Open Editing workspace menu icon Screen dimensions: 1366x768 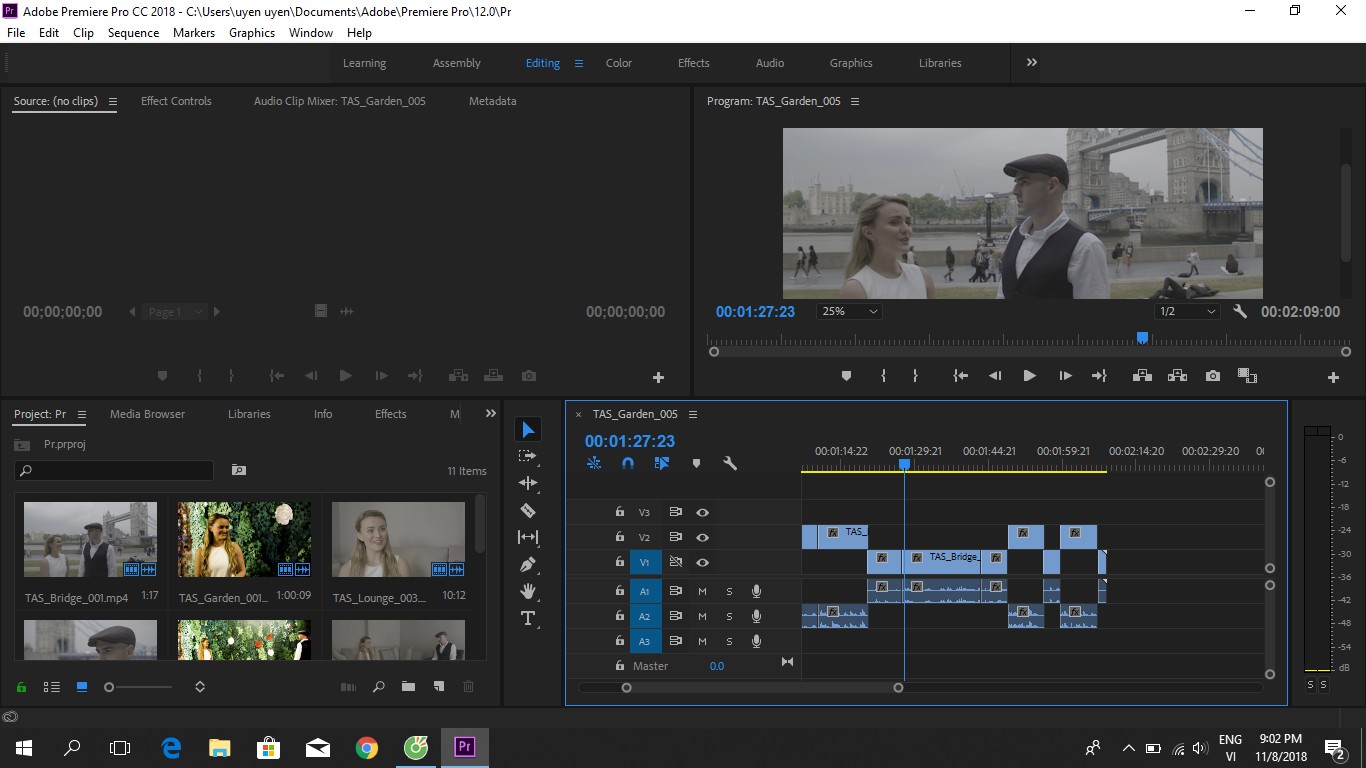[578, 63]
